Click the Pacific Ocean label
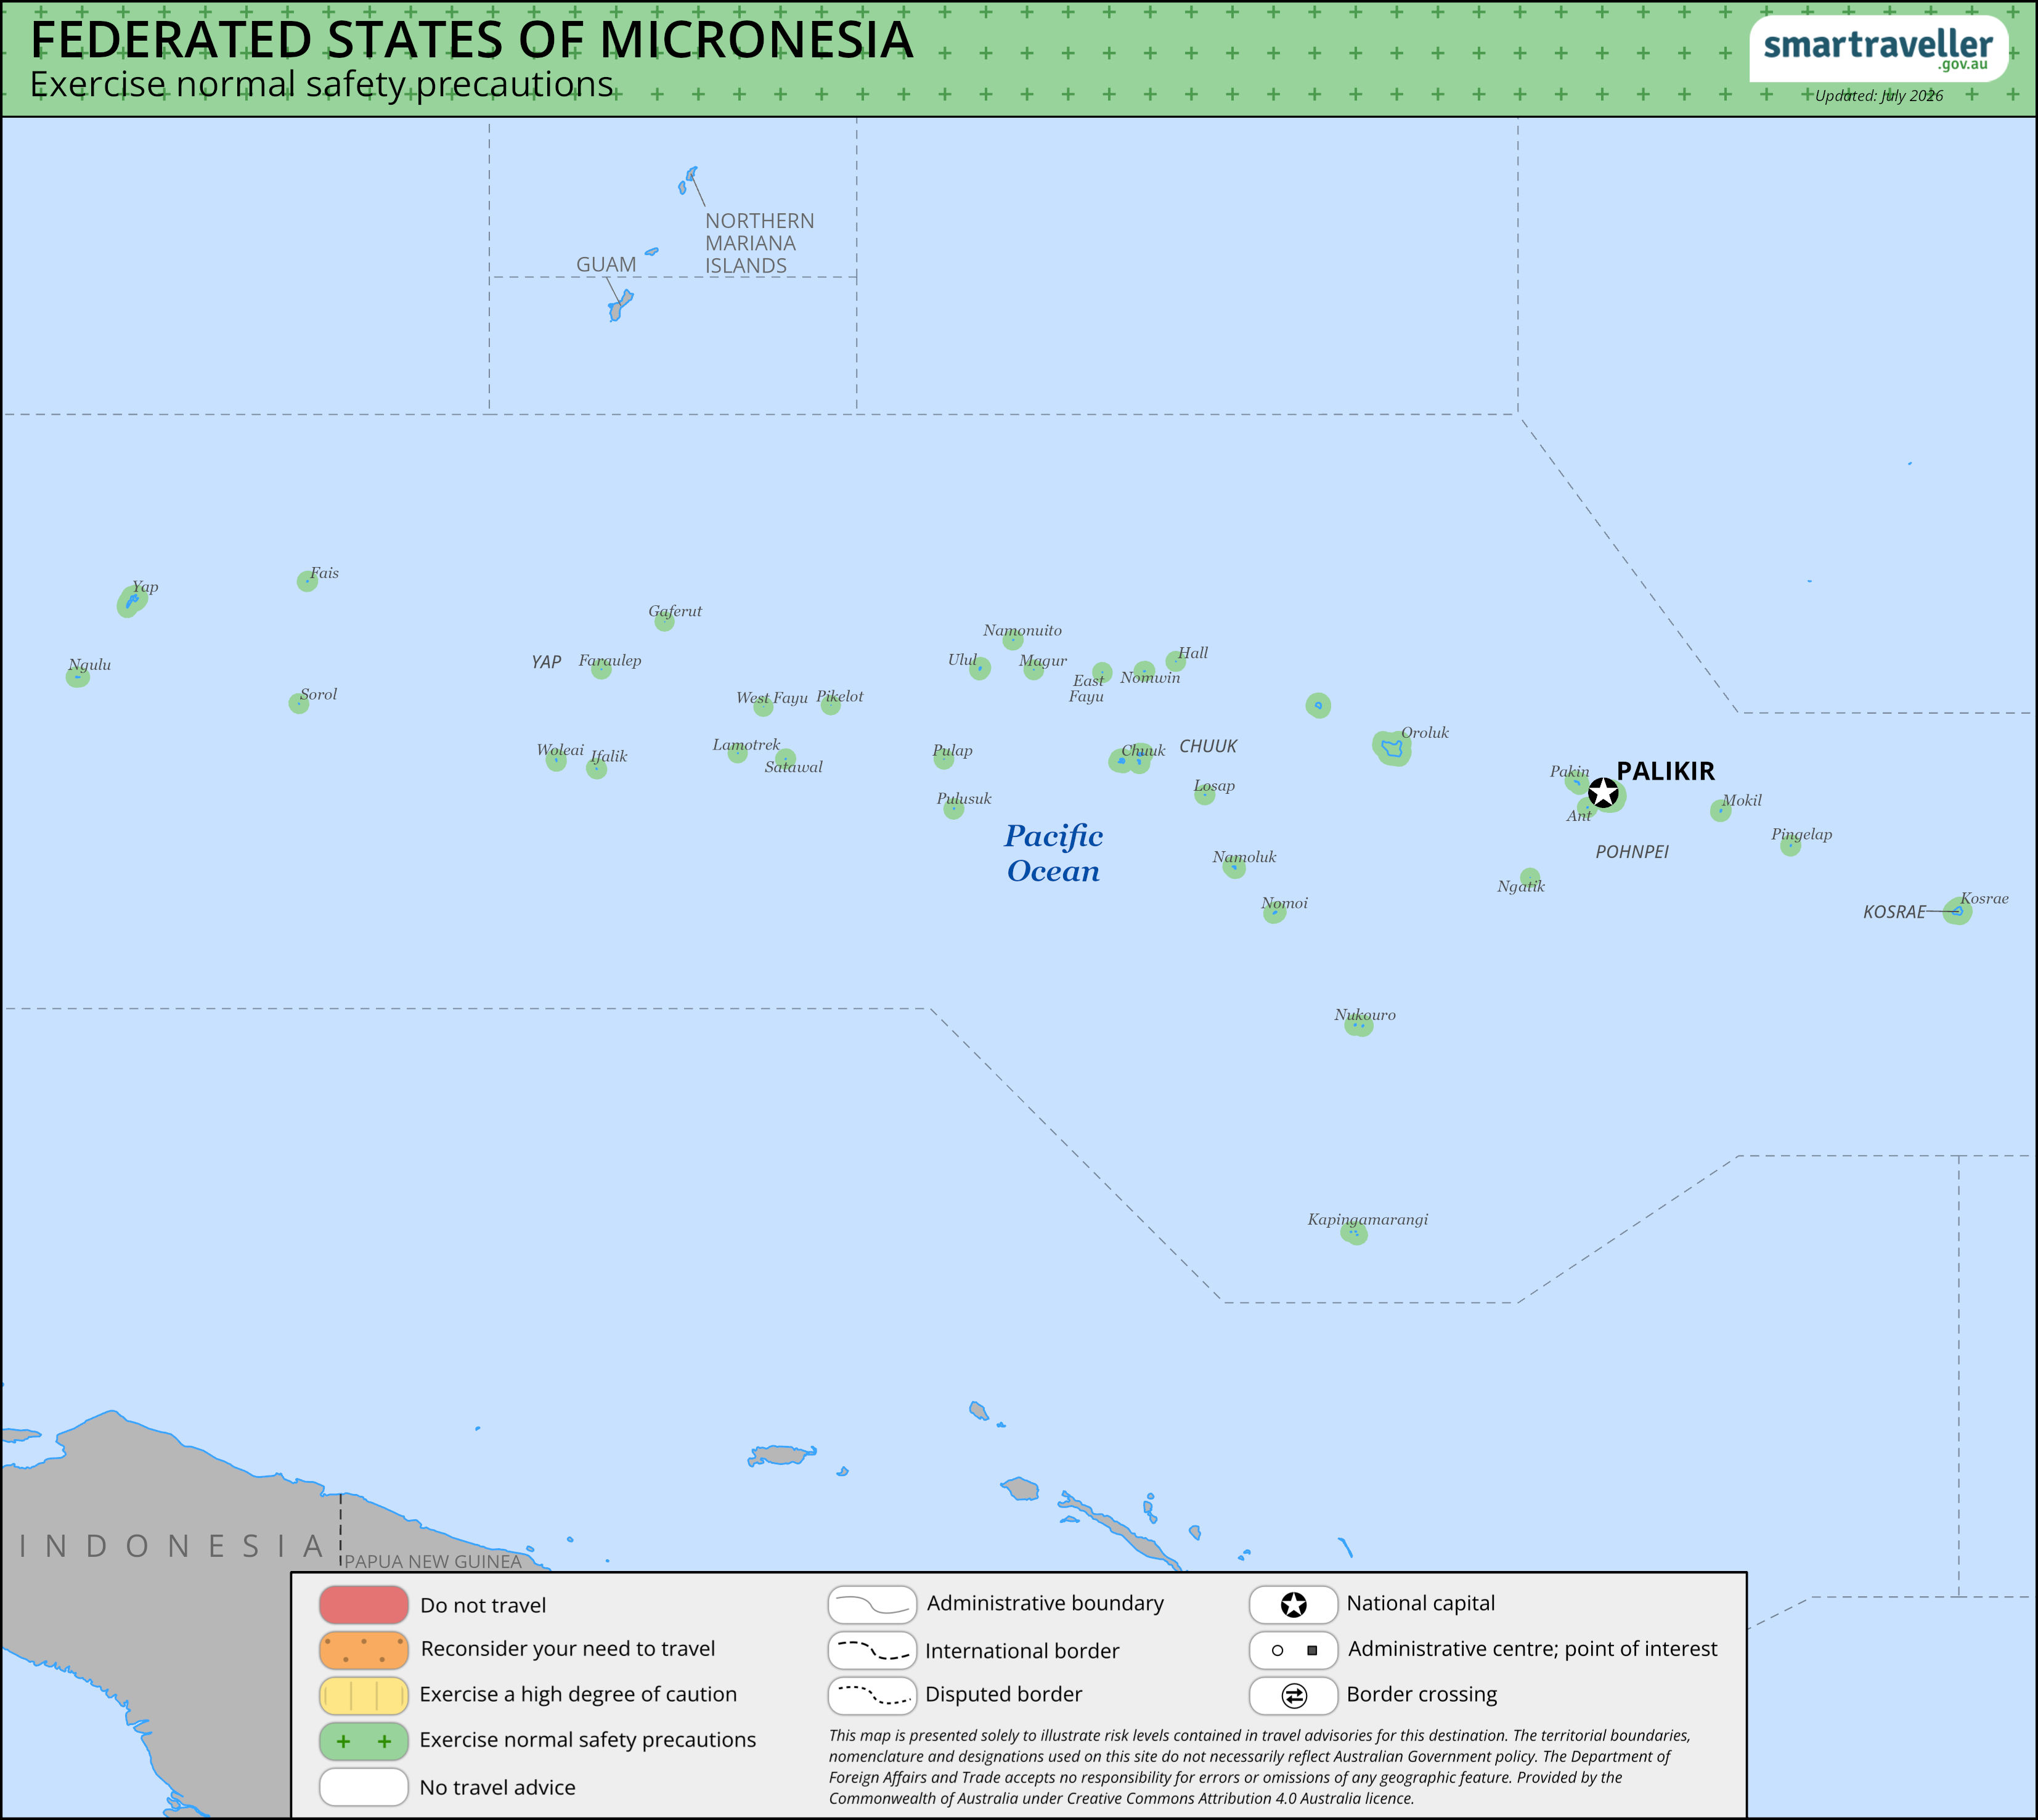This screenshot has height=1820, width=2038. (1053, 853)
